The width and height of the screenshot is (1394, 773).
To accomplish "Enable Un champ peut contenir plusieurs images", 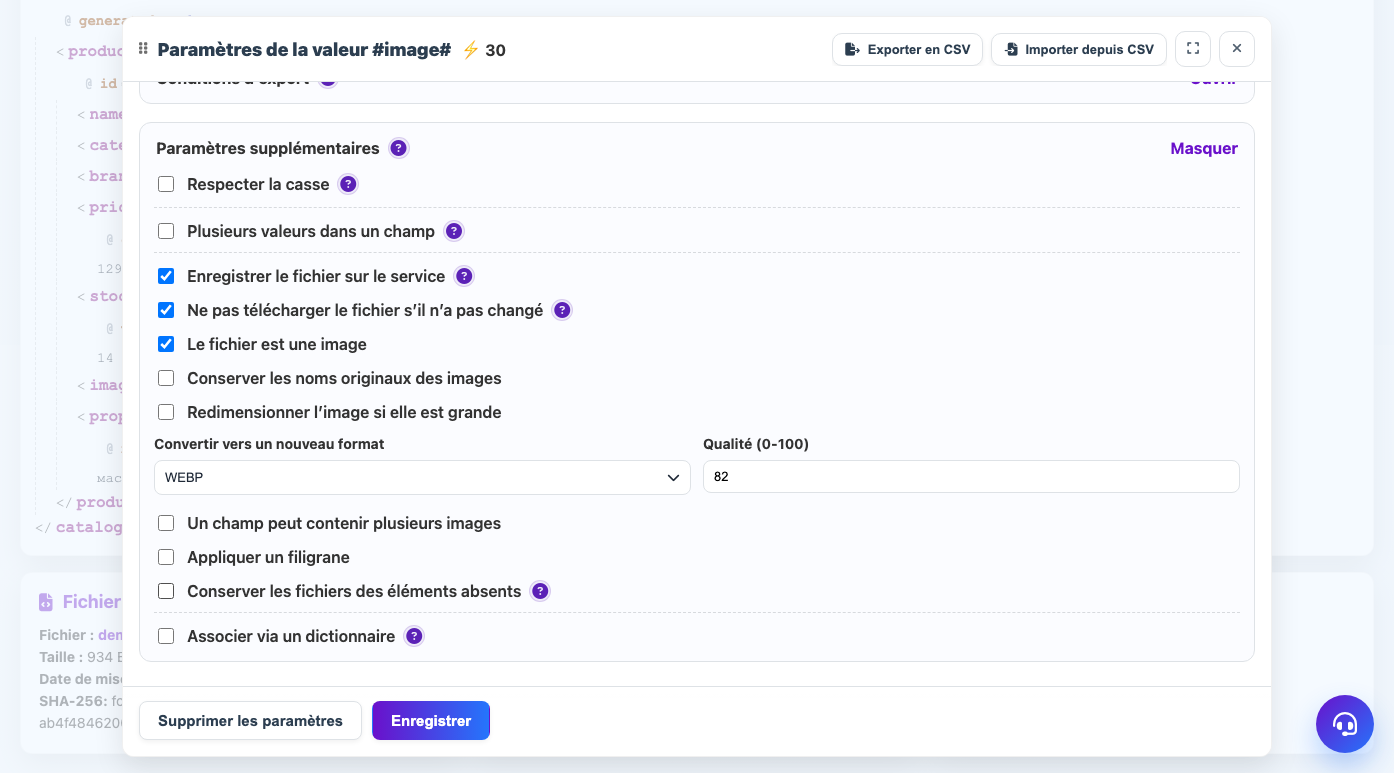I will coord(166,523).
